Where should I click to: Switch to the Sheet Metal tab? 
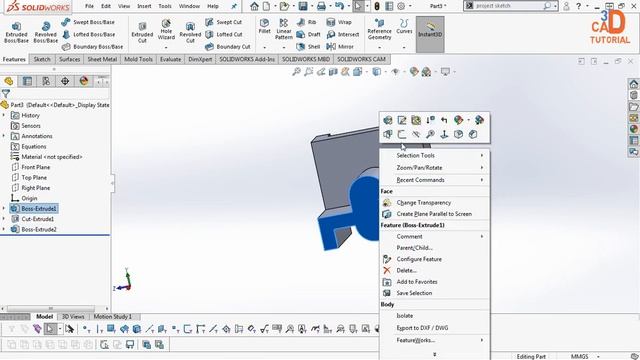(x=102, y=59)
